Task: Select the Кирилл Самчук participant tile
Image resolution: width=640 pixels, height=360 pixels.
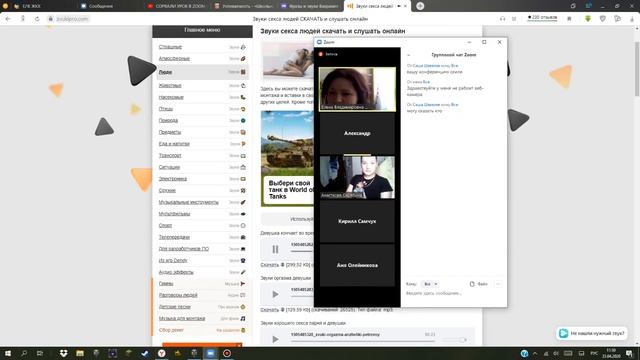Action: (357, 221)
